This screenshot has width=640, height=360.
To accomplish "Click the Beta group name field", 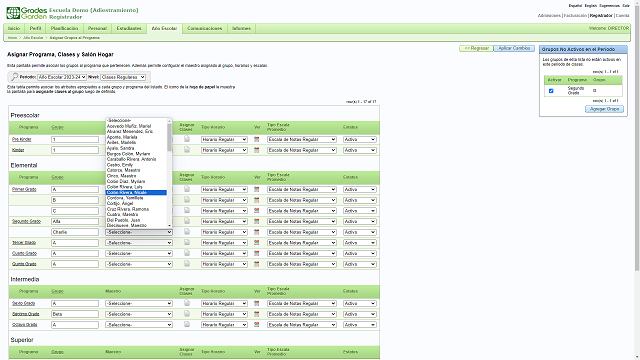I will tap(75, 314).
